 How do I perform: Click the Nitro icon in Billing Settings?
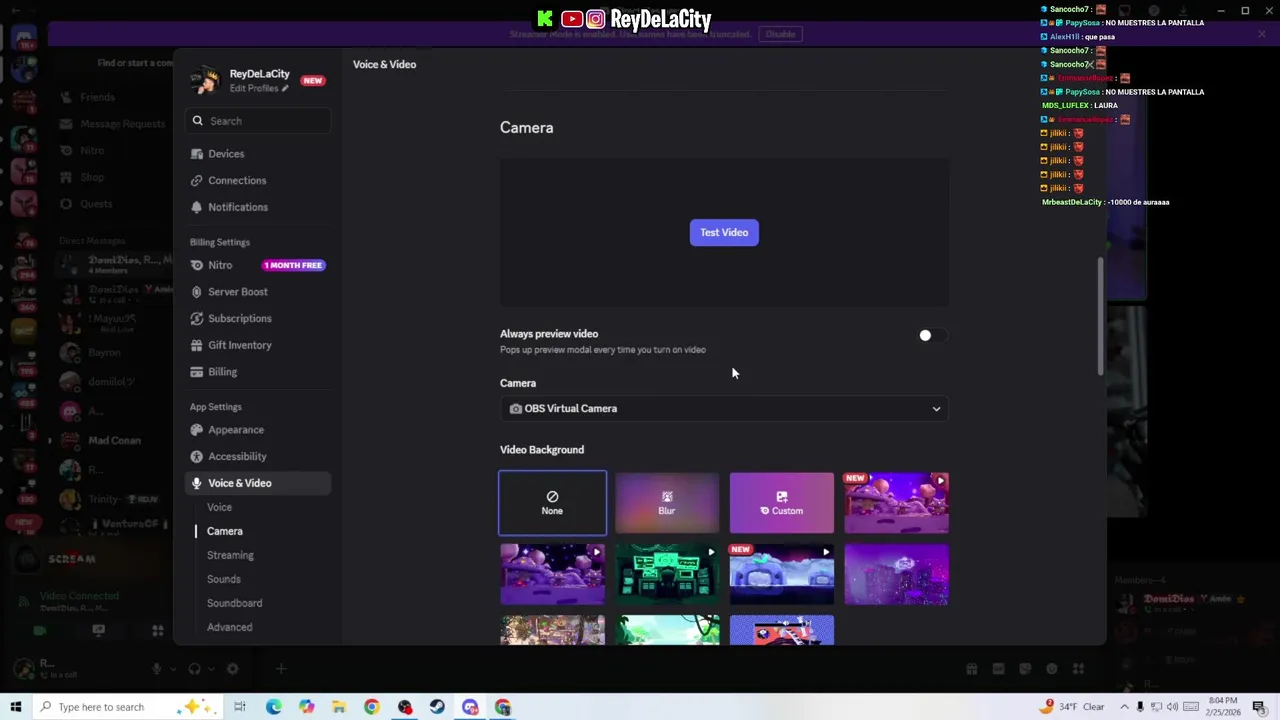tap(197, 265)
